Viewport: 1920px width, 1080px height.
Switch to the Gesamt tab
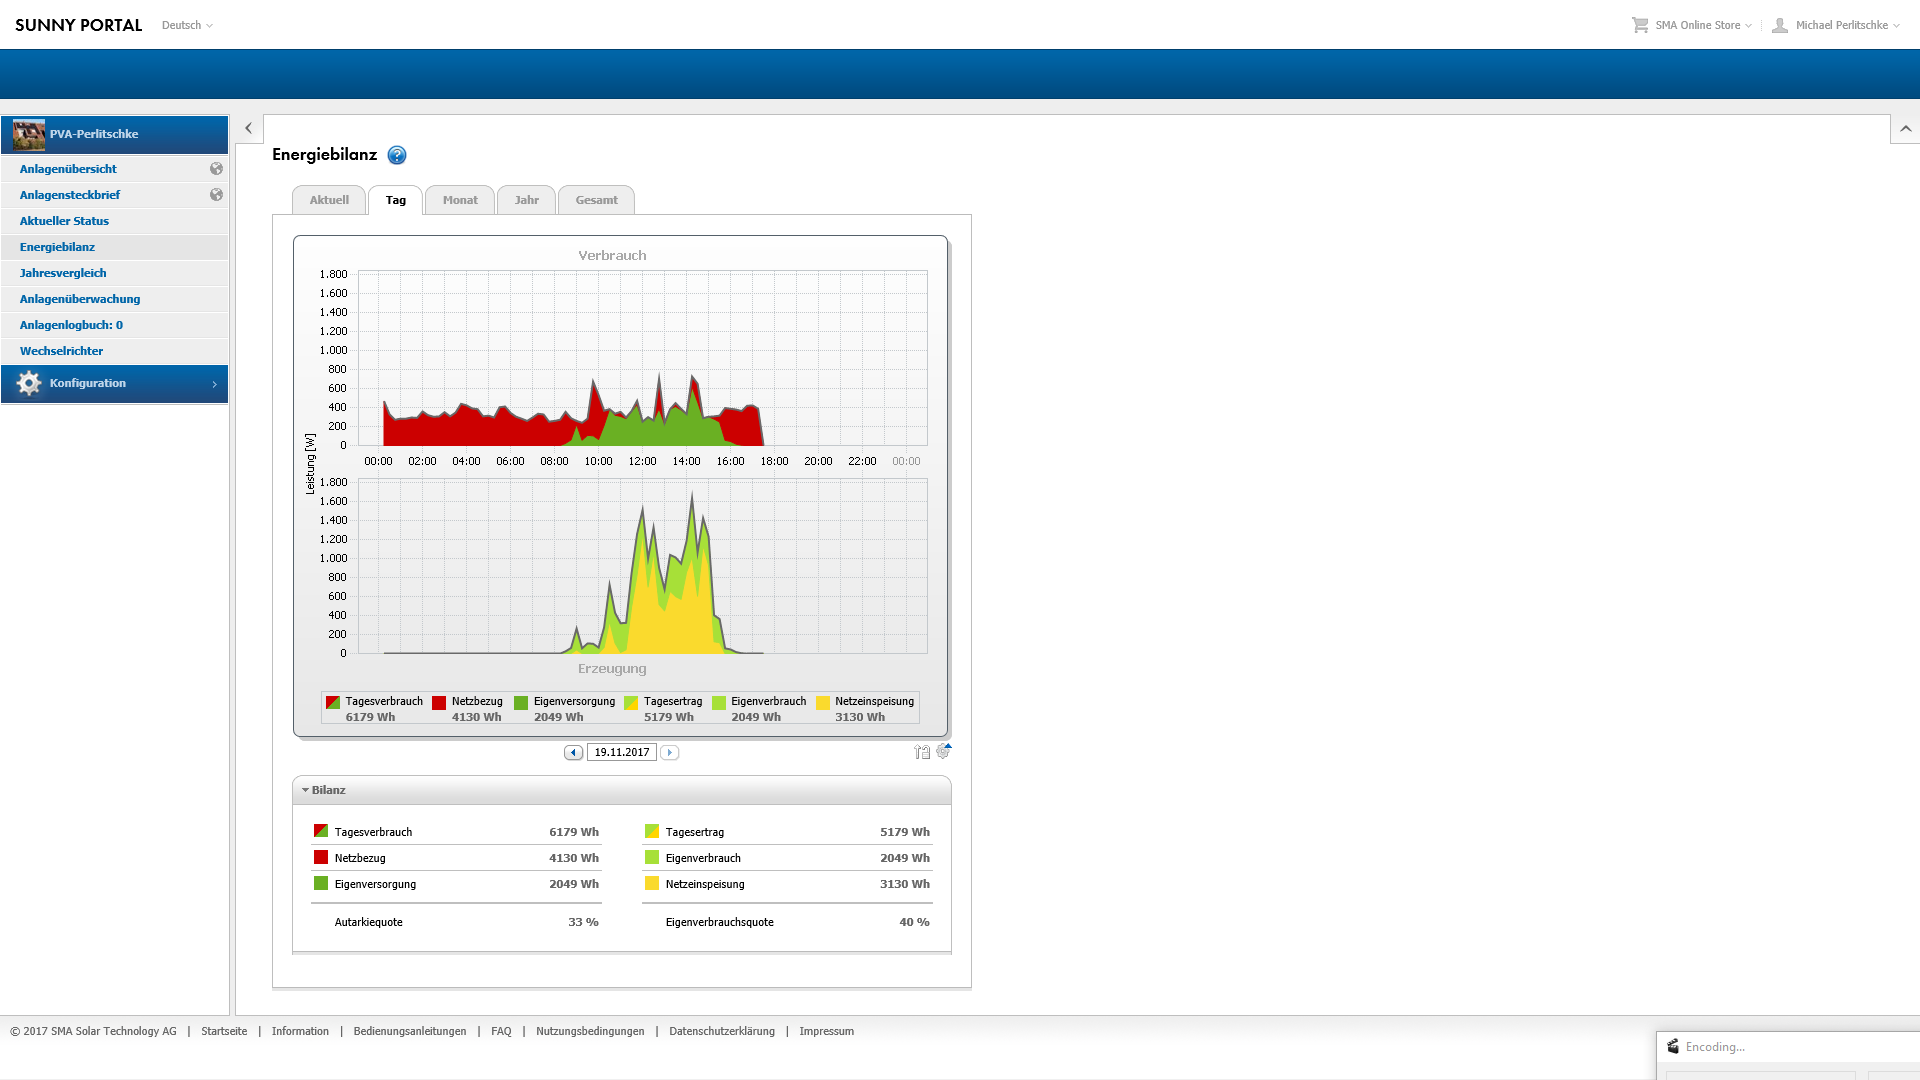[x=596, y=200]
